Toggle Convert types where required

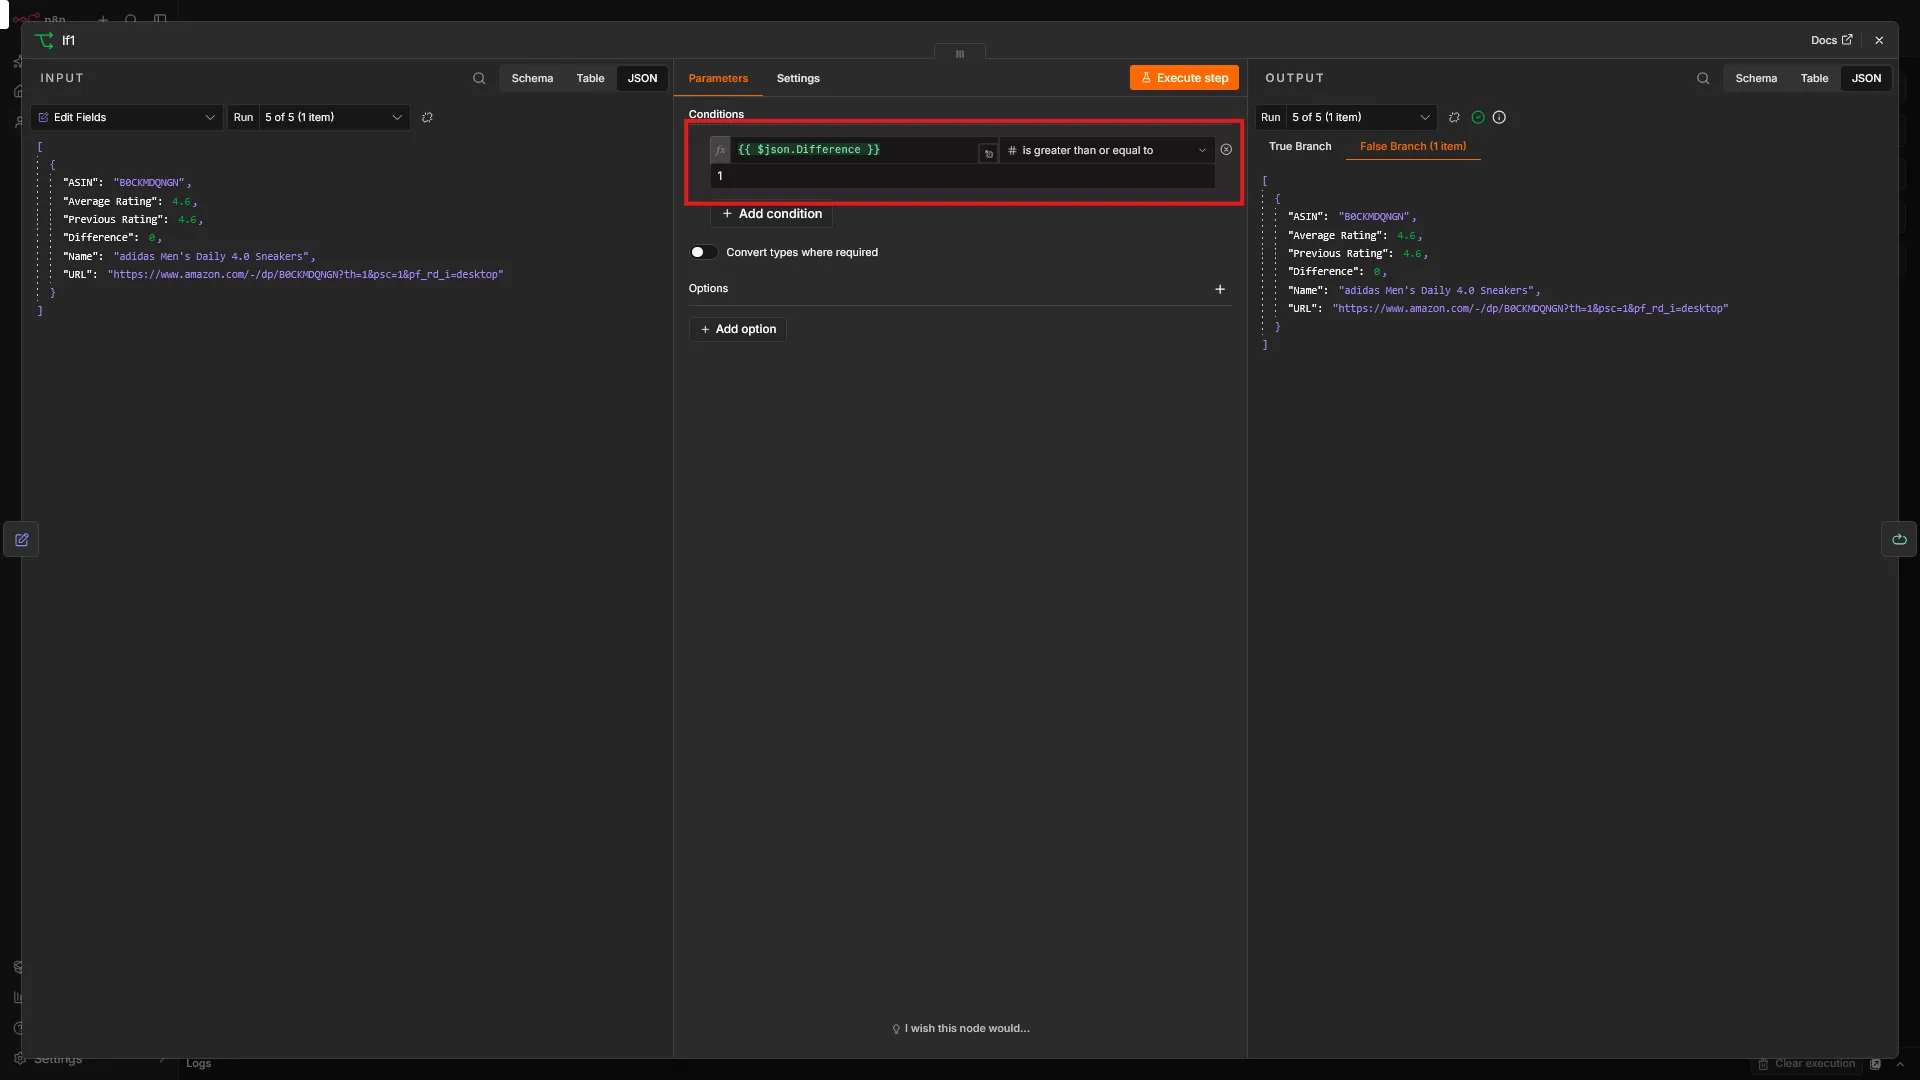pos(703,252)
